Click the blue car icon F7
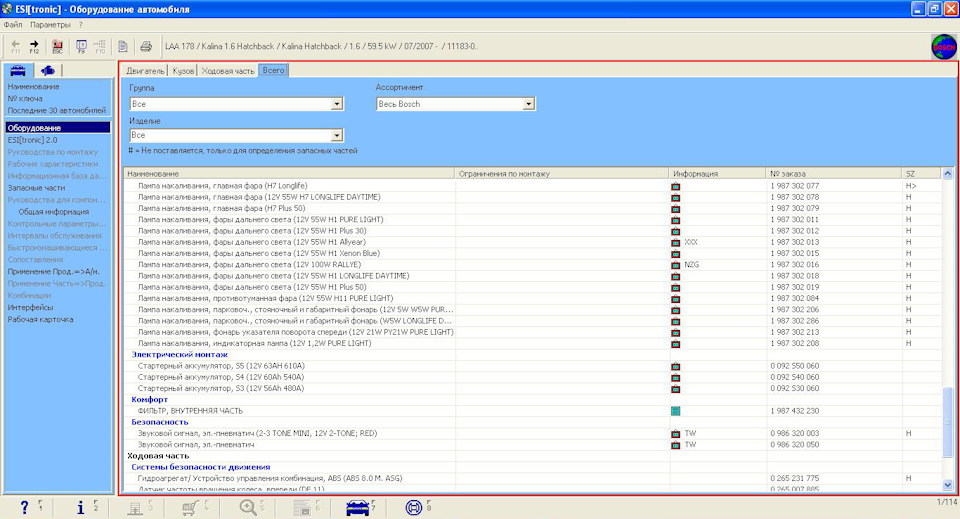The width and height of the screenshot is (960, 519). (x=358, y=507)
